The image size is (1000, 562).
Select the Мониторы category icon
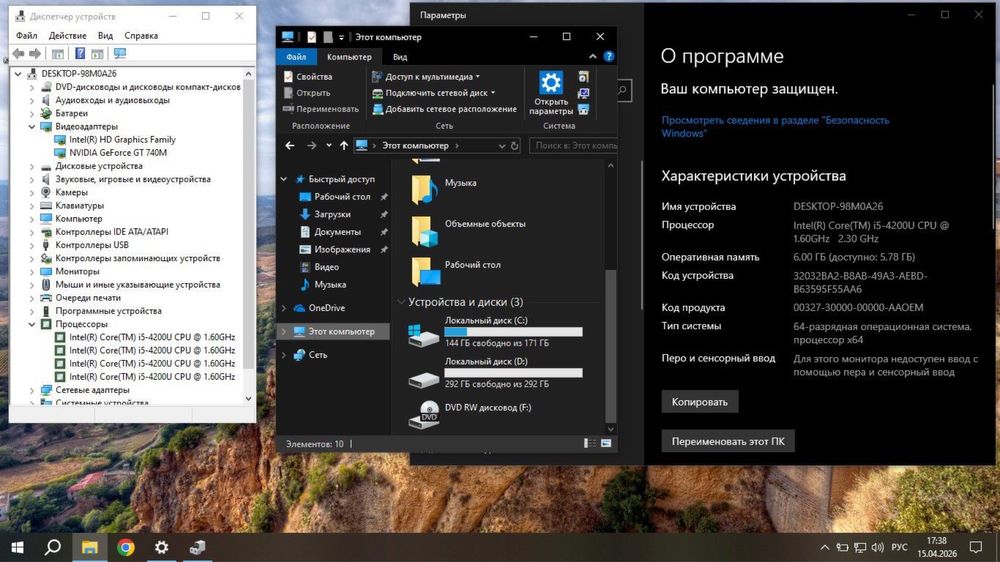coord(46,271)
